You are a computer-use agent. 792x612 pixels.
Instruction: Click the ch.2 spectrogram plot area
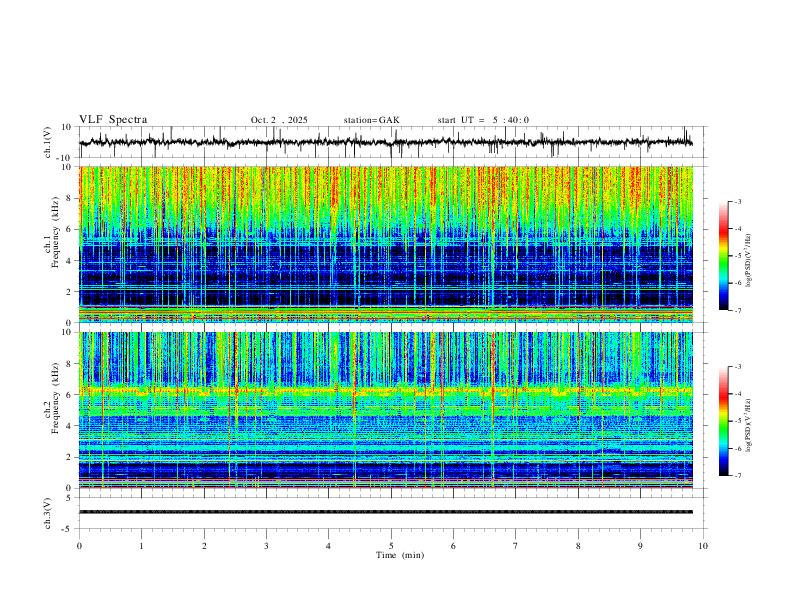(x=386, y=410)
